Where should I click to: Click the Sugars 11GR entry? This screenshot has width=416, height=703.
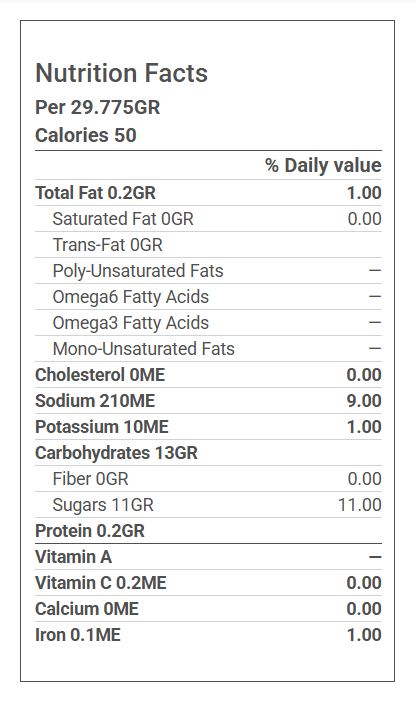103,505
